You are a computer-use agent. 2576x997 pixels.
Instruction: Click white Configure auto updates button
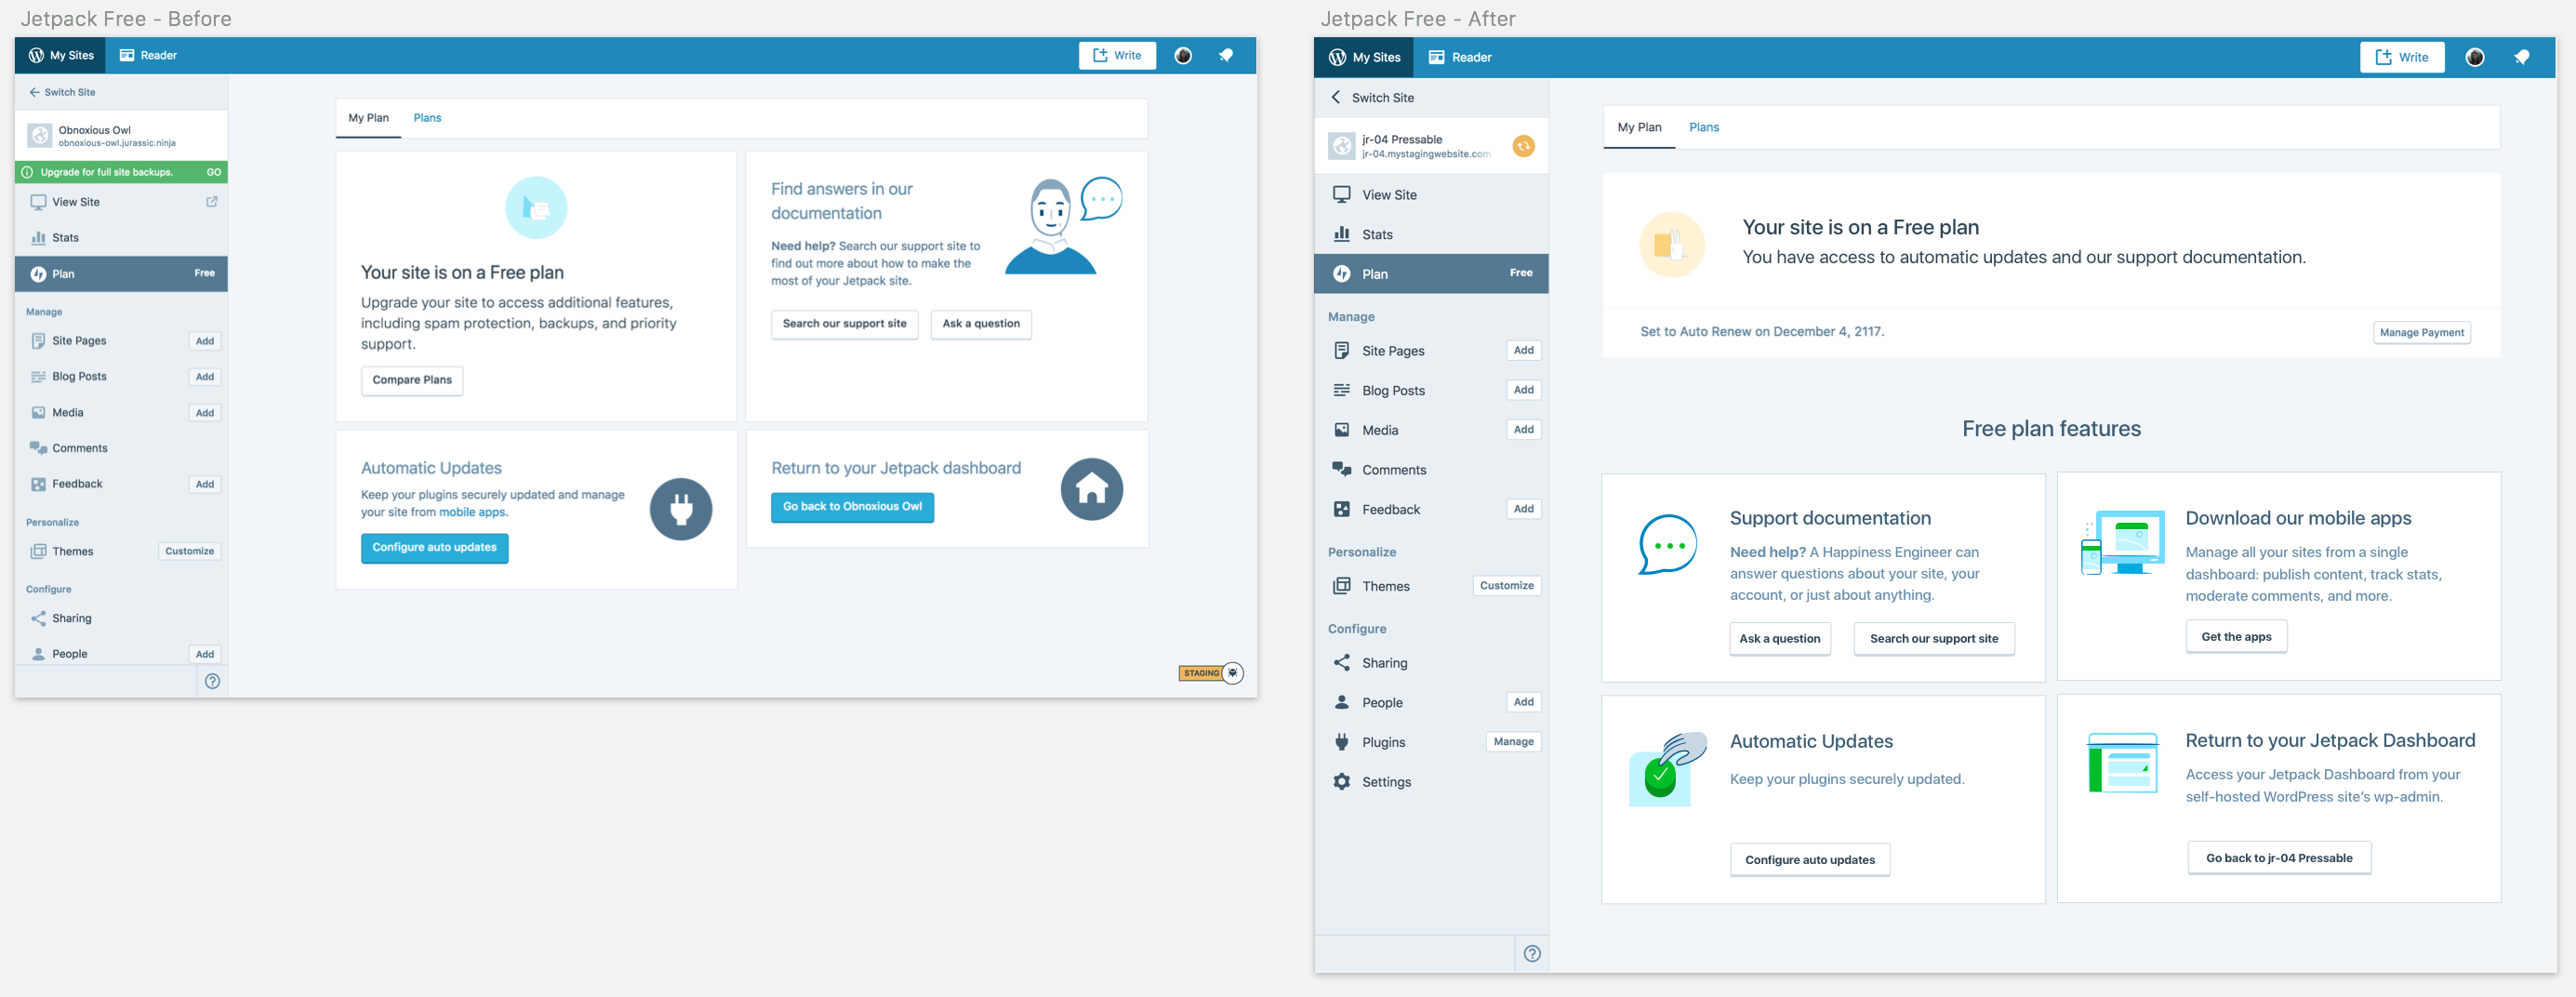[1809, 861]
